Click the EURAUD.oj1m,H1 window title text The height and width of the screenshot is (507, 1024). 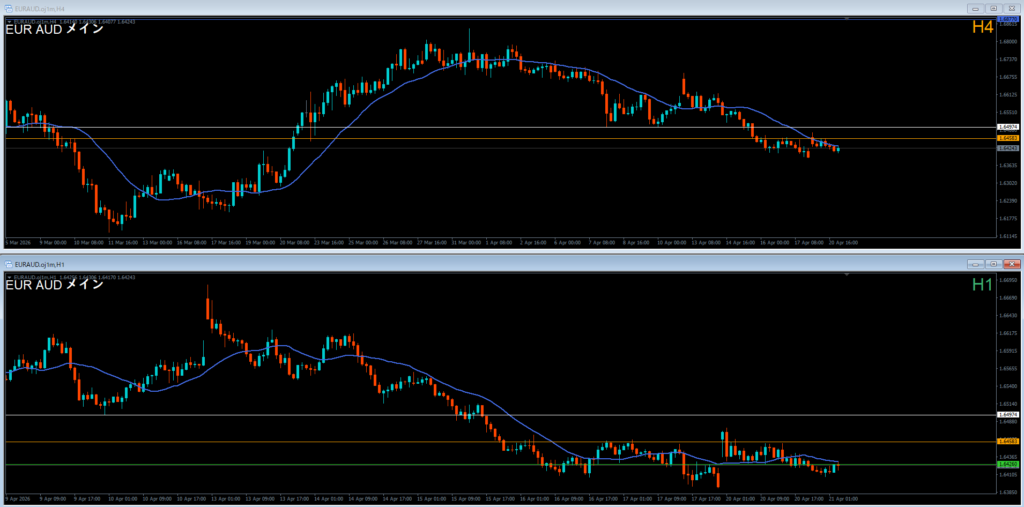tap(39, 264)
